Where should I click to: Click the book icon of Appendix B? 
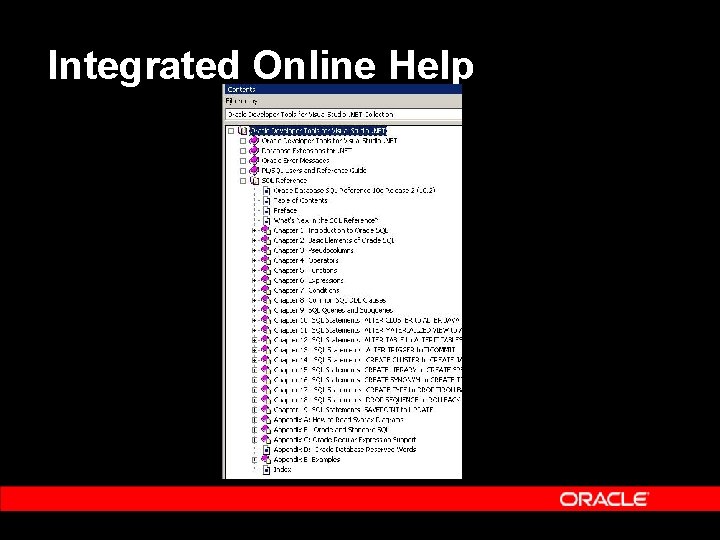click(266, 430)
